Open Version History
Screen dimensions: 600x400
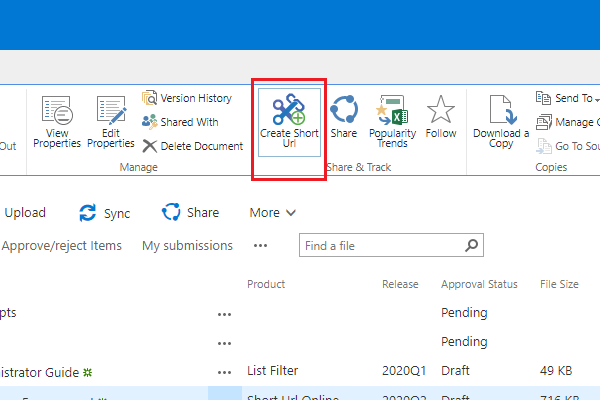187,98
